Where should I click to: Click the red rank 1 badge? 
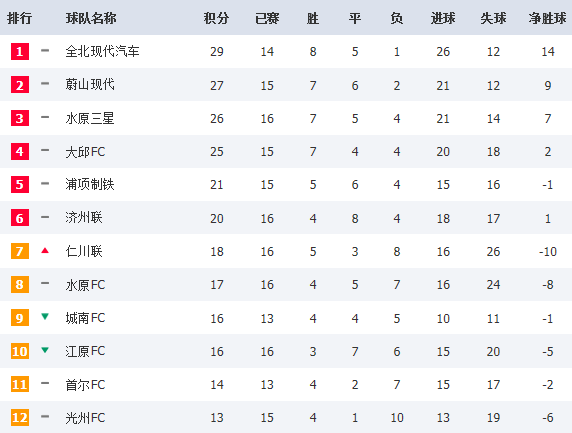(20, 51)
